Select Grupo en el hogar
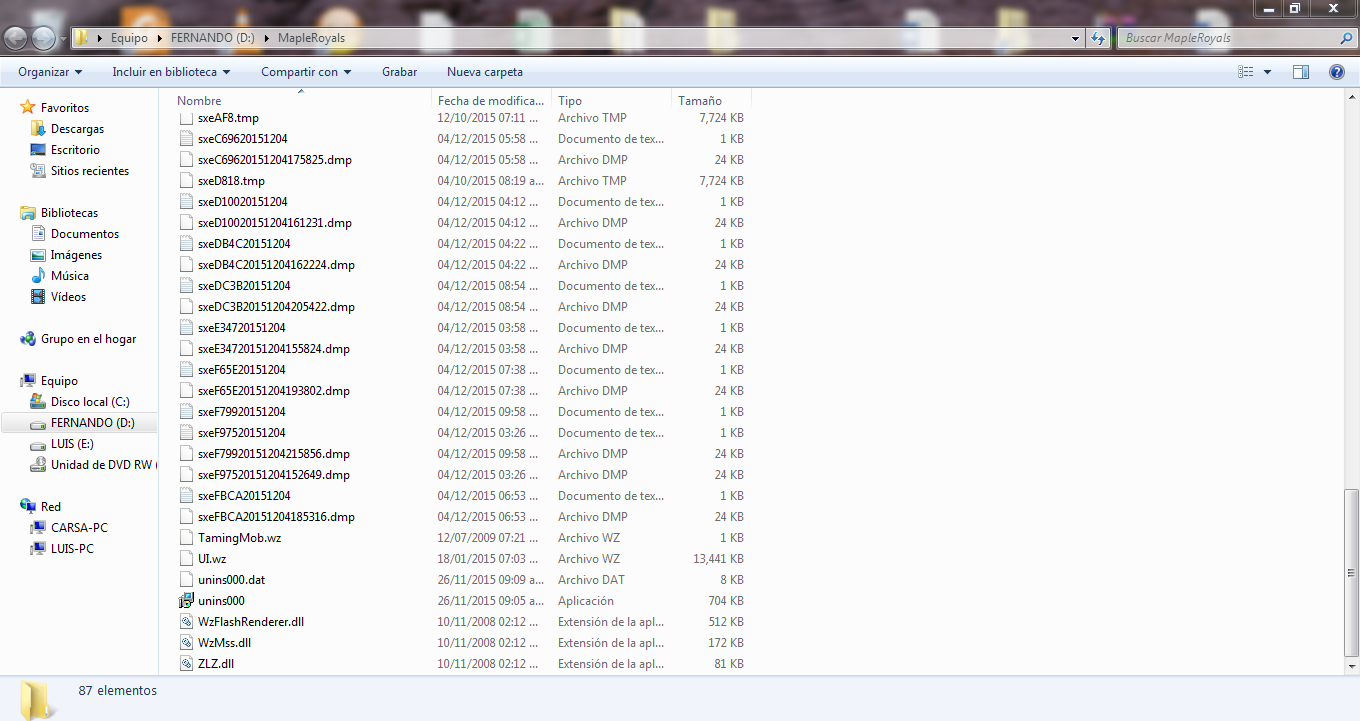Viewport: 1360px width, 721px height. [x=88, y=339]
